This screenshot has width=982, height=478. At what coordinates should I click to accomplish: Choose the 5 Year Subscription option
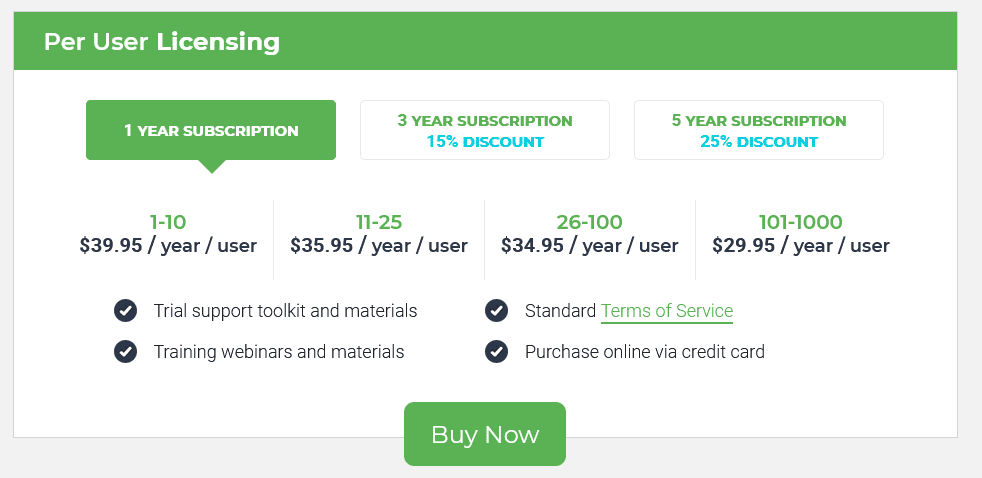(759, 130)
